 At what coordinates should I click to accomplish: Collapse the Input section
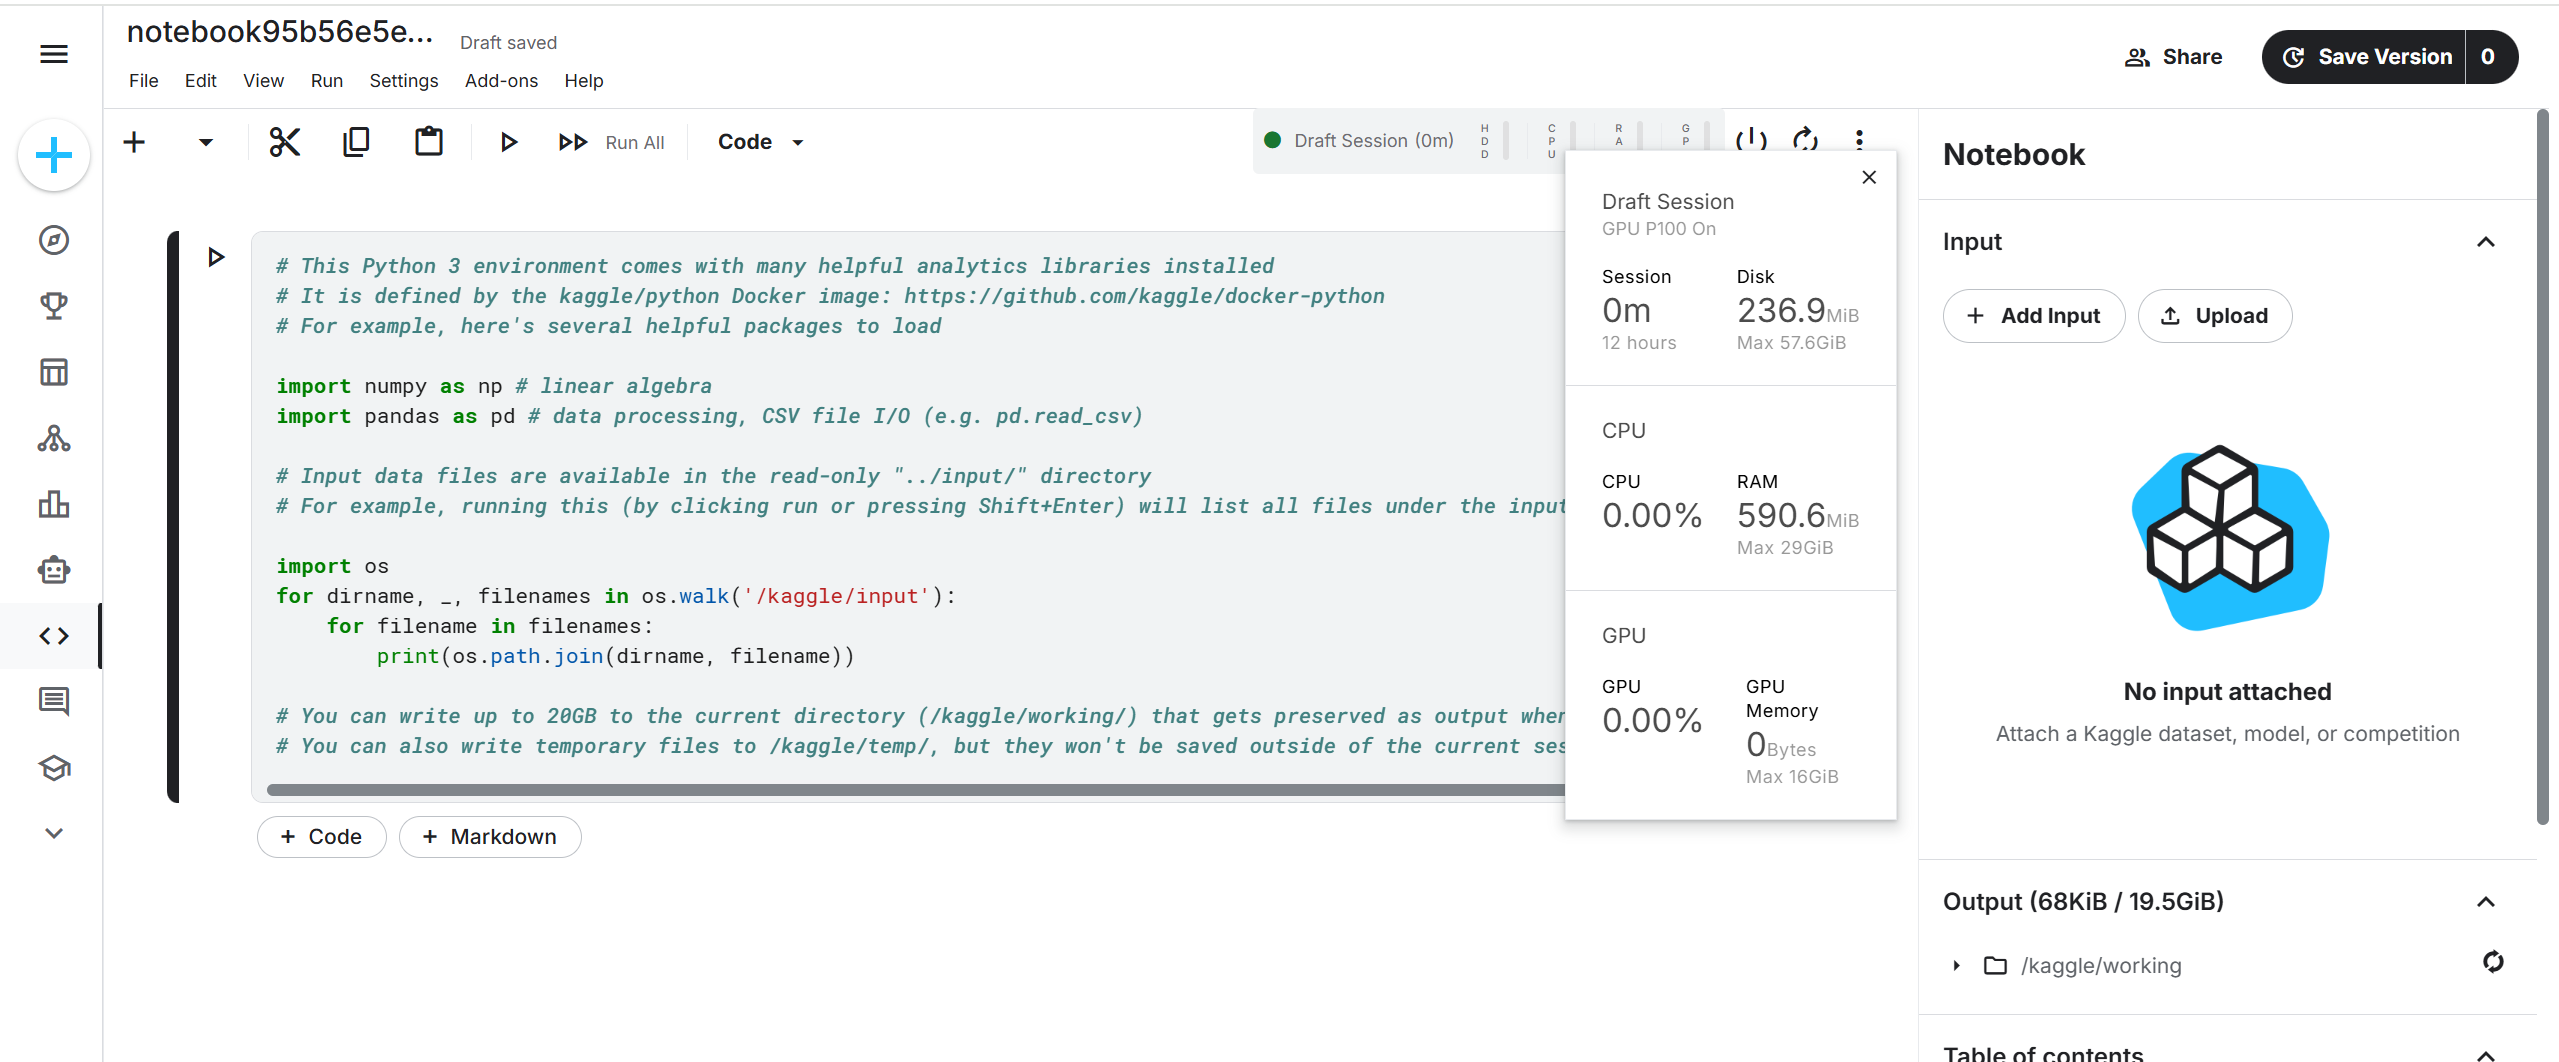pyautogui.click(x=2485, y=242)
